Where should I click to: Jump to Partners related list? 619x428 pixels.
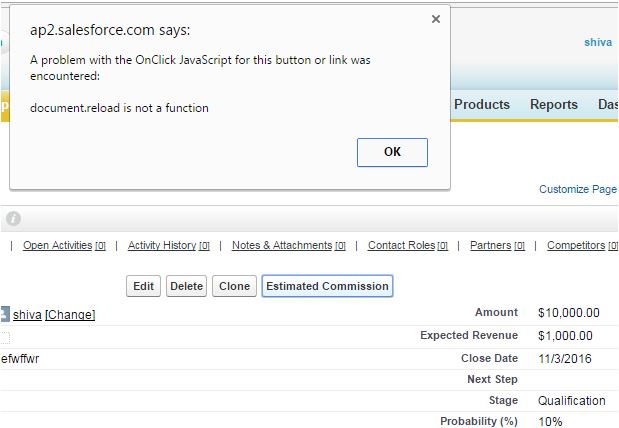tap(490, 245)
